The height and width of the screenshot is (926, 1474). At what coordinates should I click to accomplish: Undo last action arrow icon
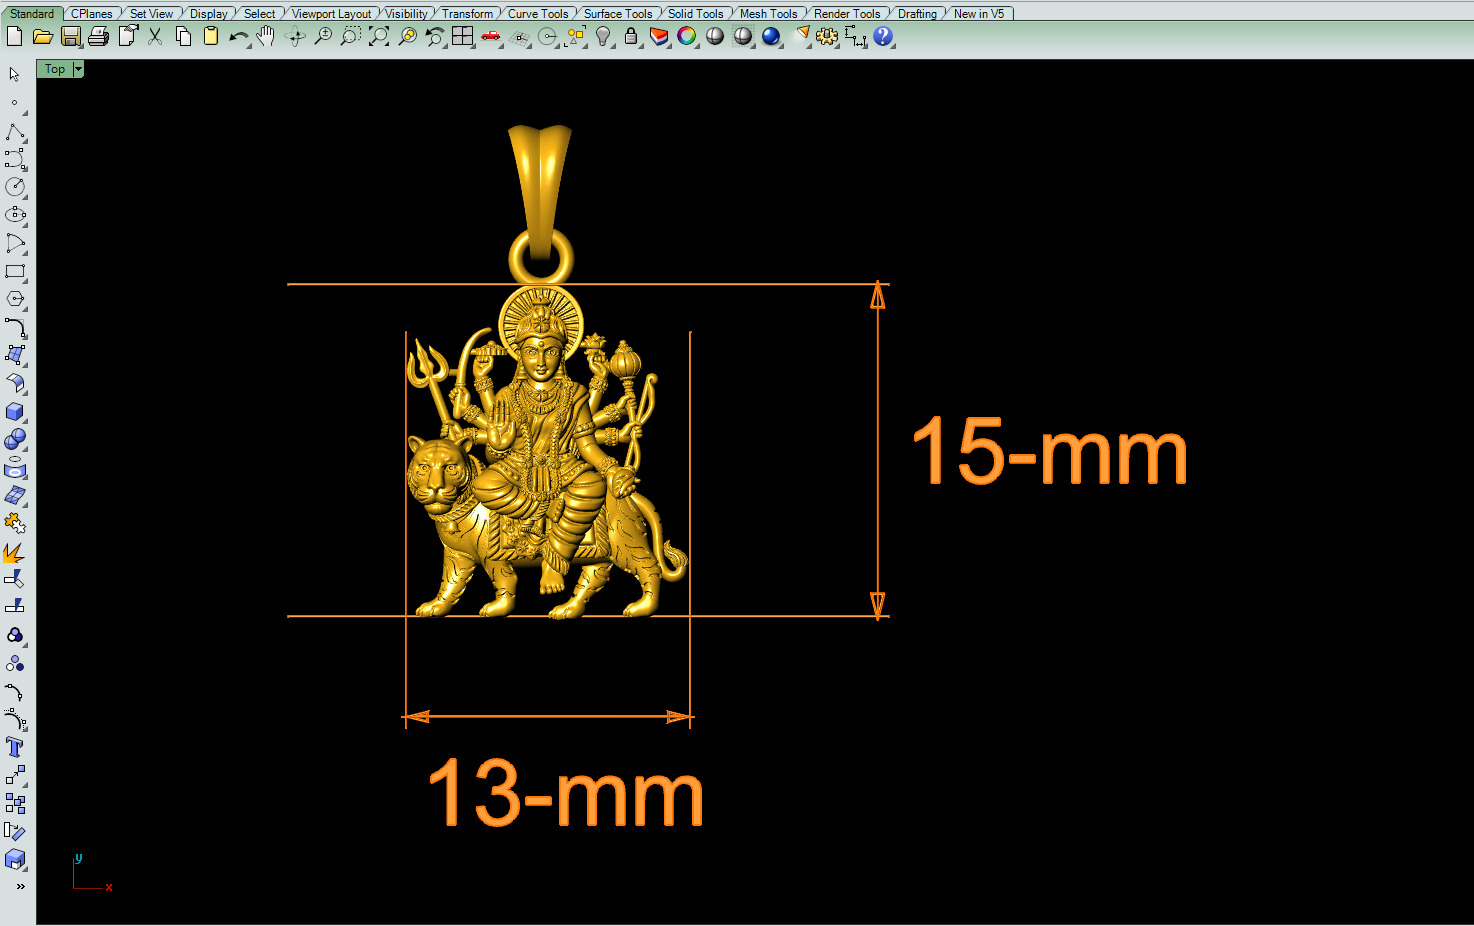(x=239, y=36)
